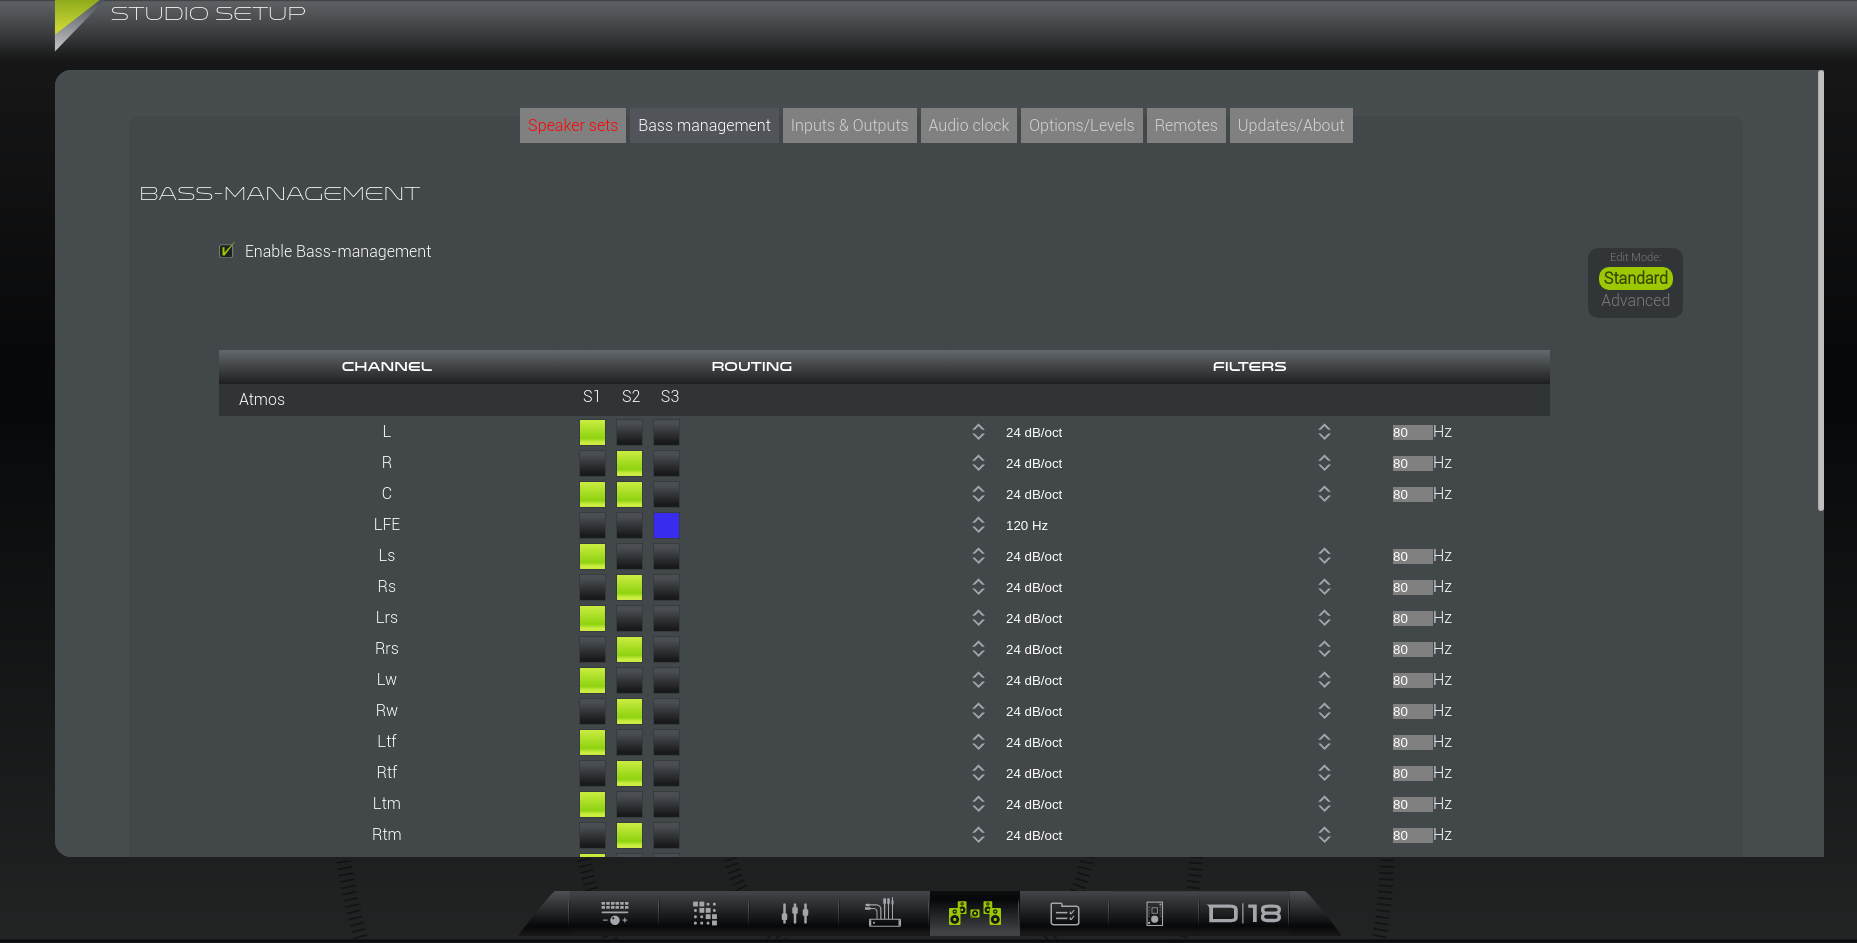
Task: Uncheck Enable Bass-management checkbox
Action: click(x=227, y=251)
